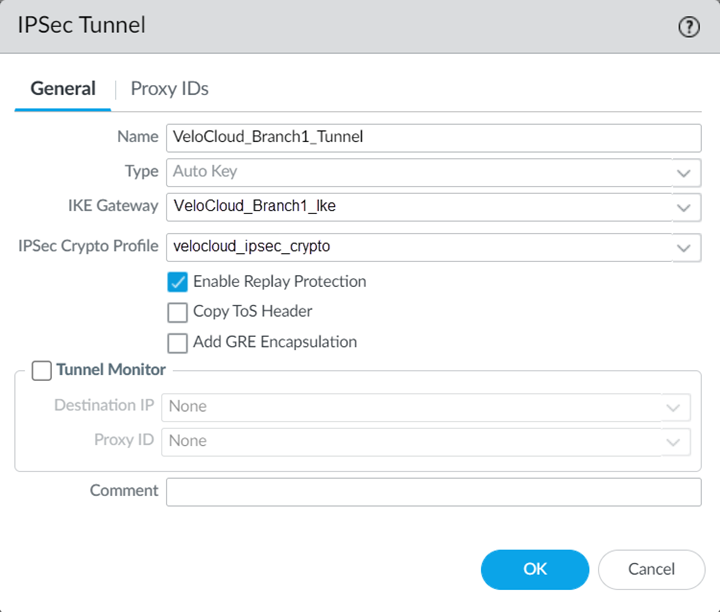The width and height of the screenshot is (720, 612).
Task: Select the velocloud_ipsec_crypto profile text field
Action: [415, 247]
